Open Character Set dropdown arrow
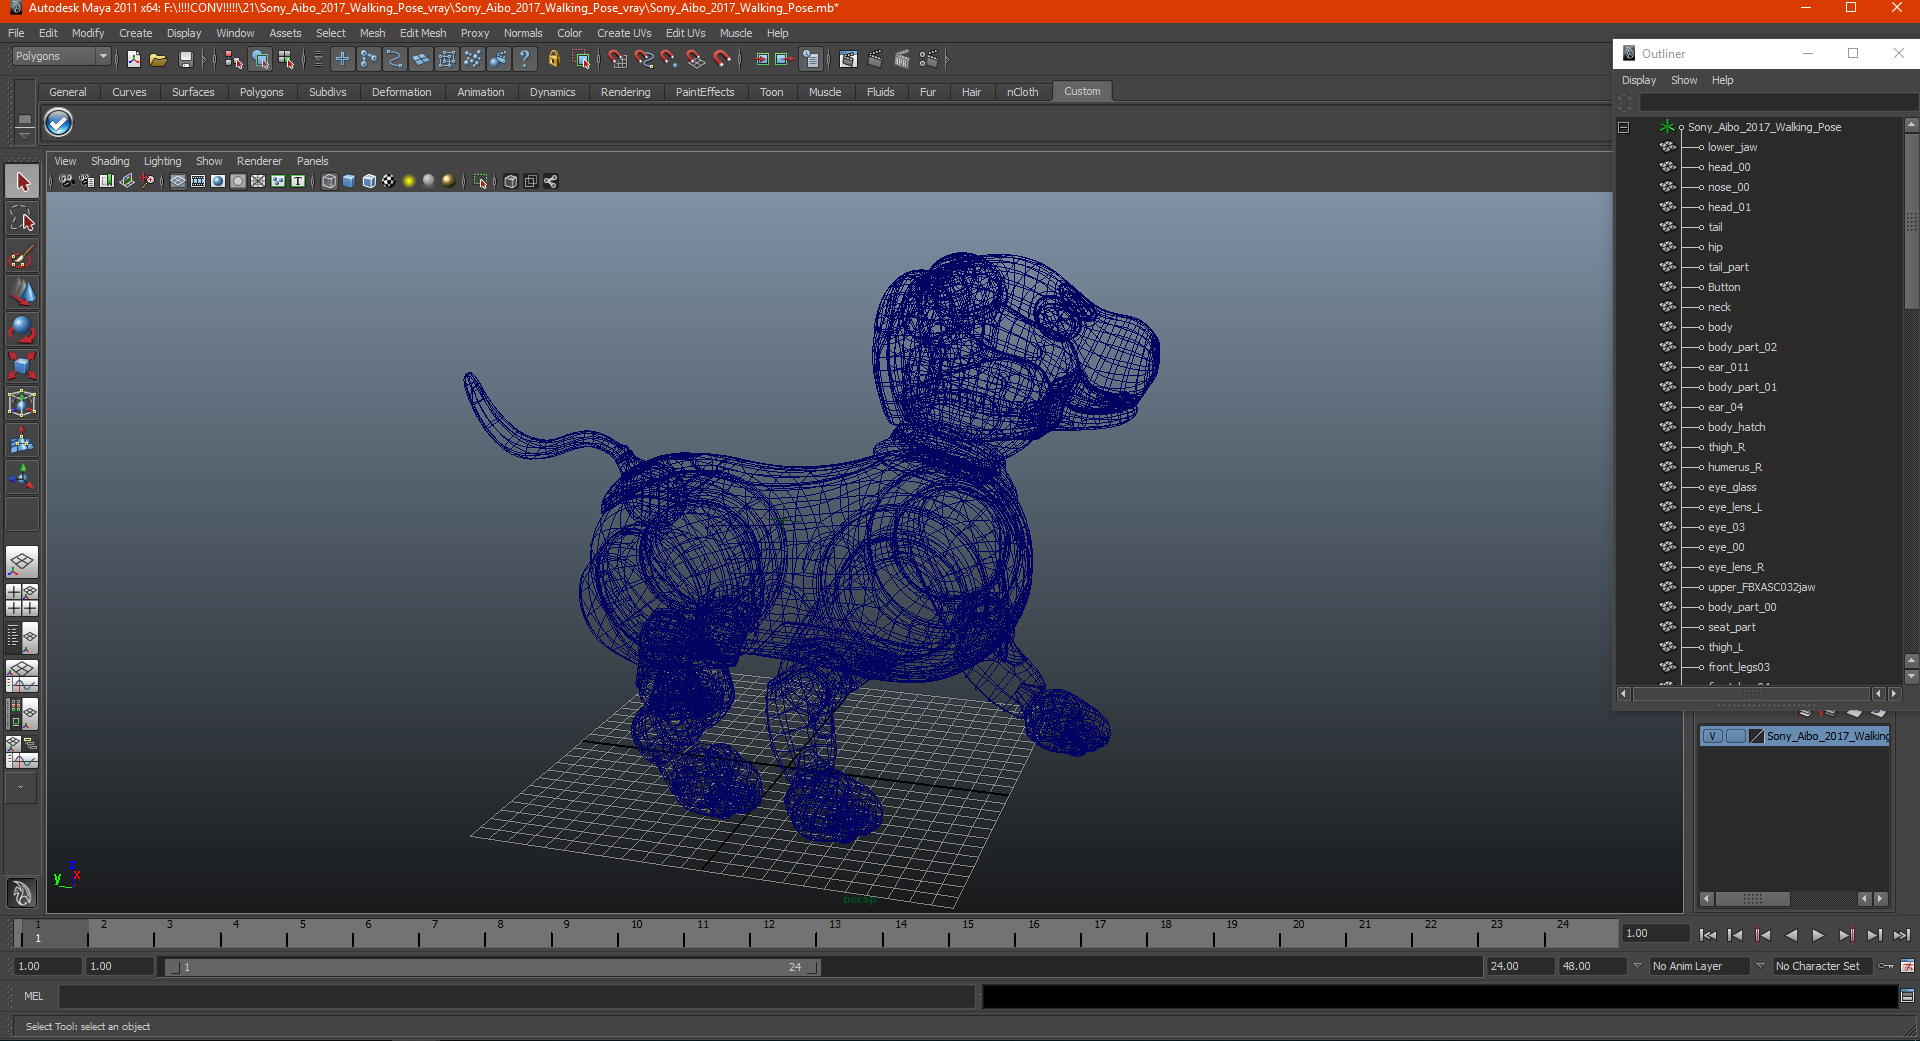Viewport: 1920px width, 1041px height. coord(1761,966)
